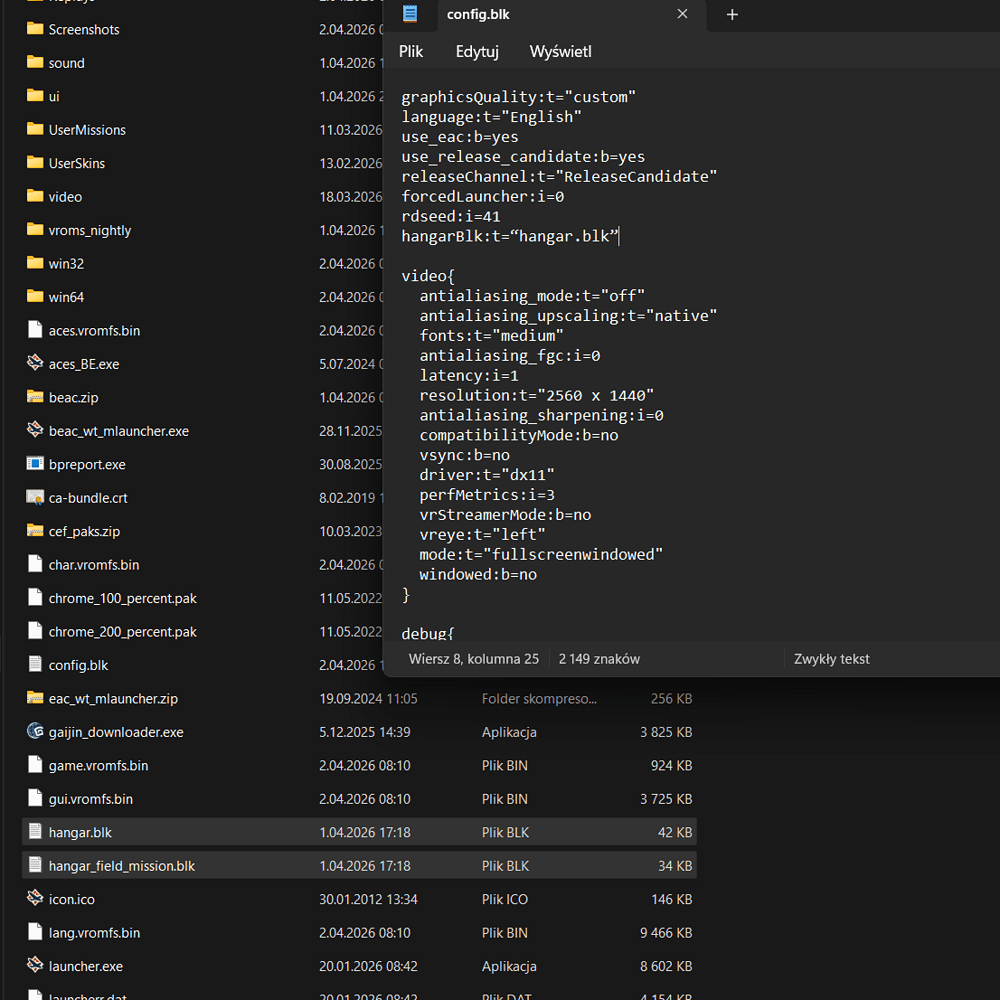Screen dimensions: 1000x1000
Task: Click the launcher.exe application icon
Action: [35, 966]
